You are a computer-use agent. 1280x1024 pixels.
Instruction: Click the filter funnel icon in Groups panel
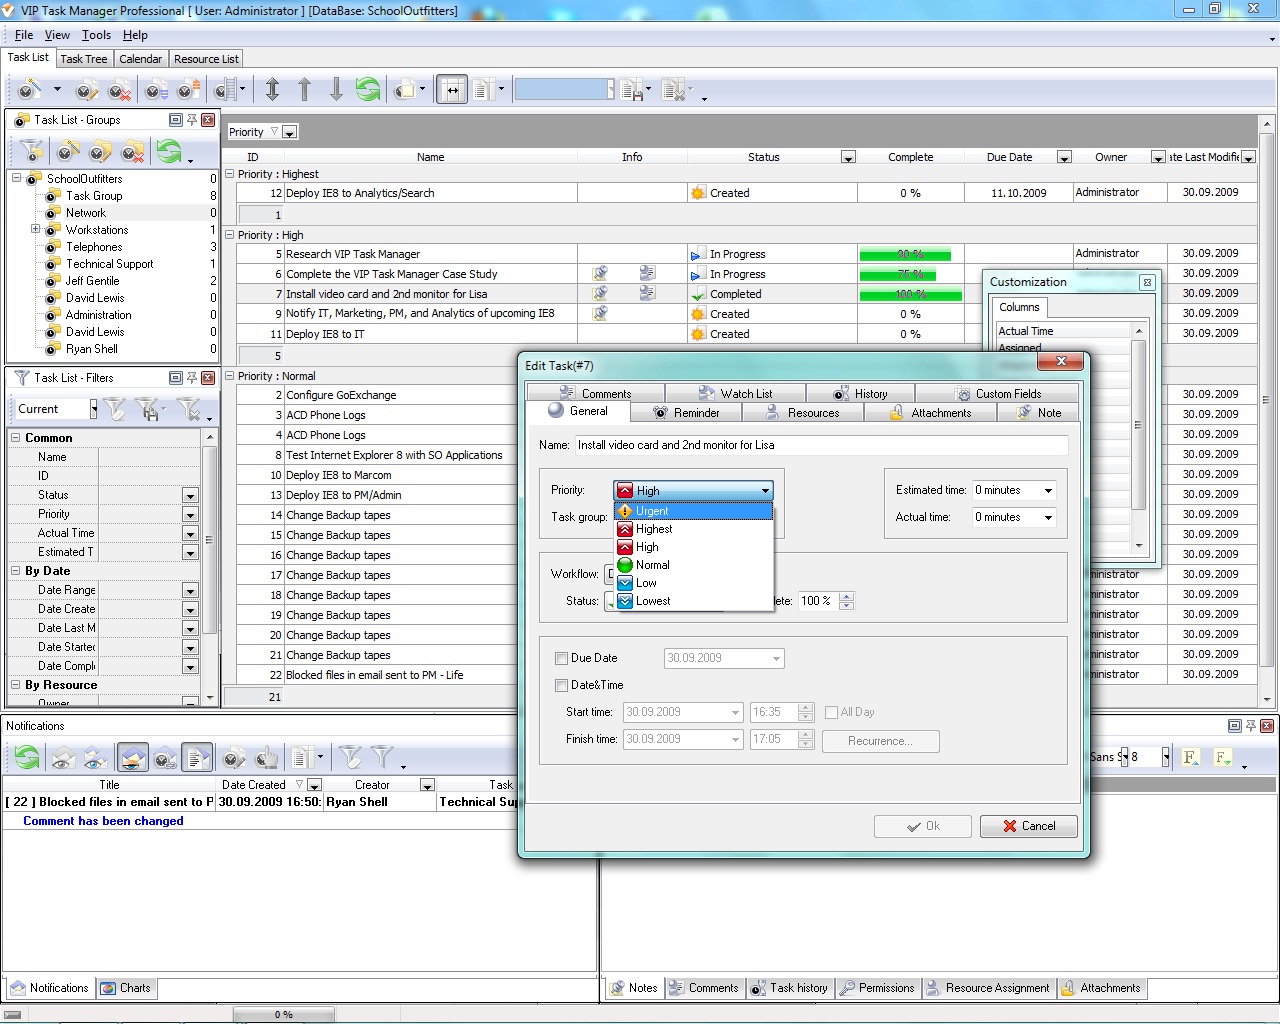(x=32, y=152)
